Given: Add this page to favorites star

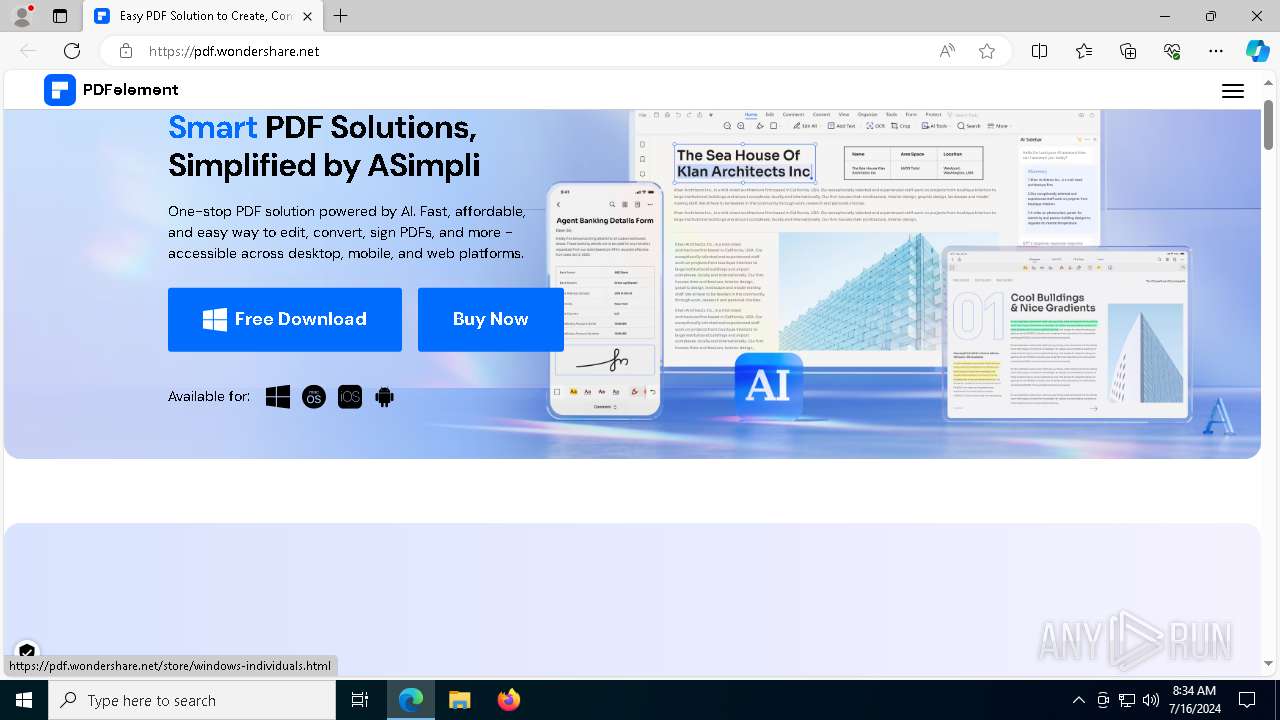Looking at the screenshot, I should (987, 51).
